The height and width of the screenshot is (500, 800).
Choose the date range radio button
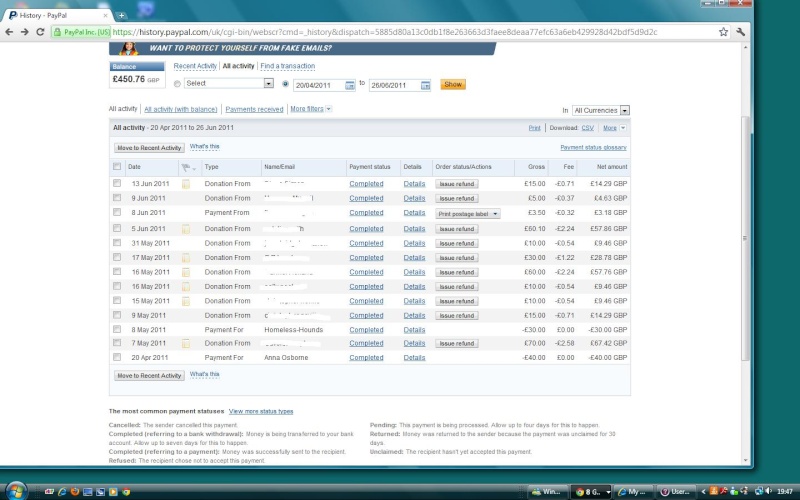point(285,84)
